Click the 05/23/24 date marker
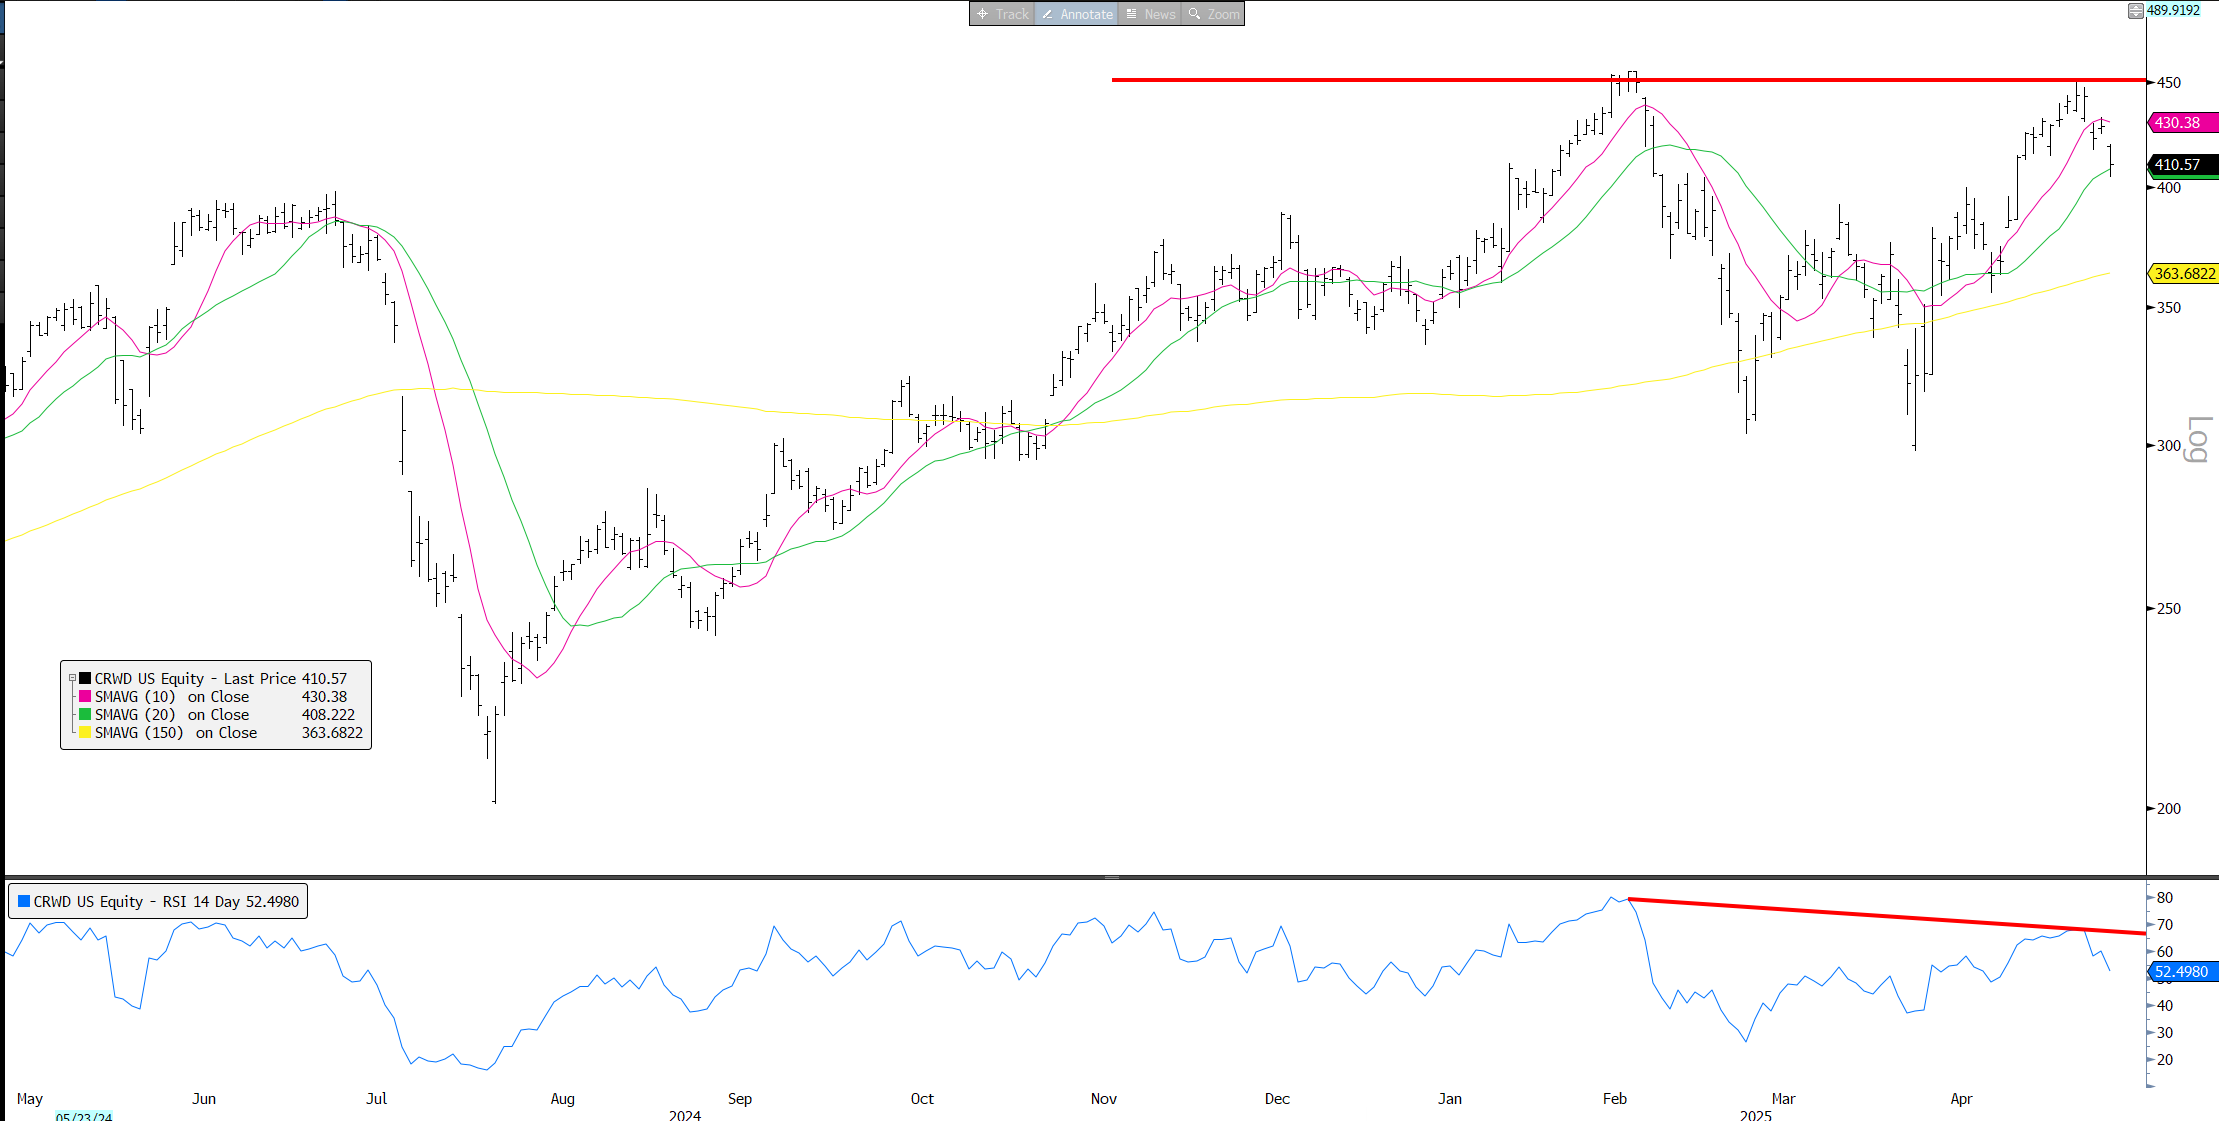Screen dimensions: 2219x1121 click(x=84, y=1116)
